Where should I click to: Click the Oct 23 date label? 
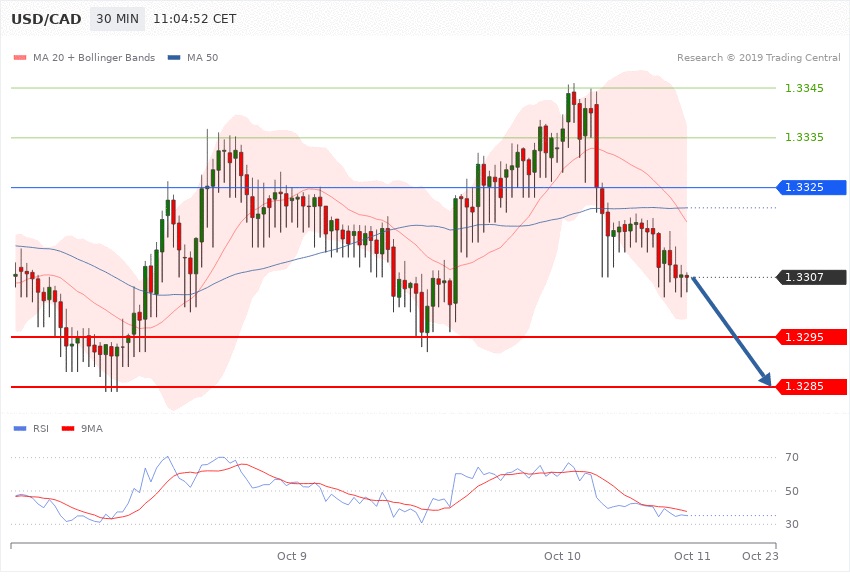[760, 555]
